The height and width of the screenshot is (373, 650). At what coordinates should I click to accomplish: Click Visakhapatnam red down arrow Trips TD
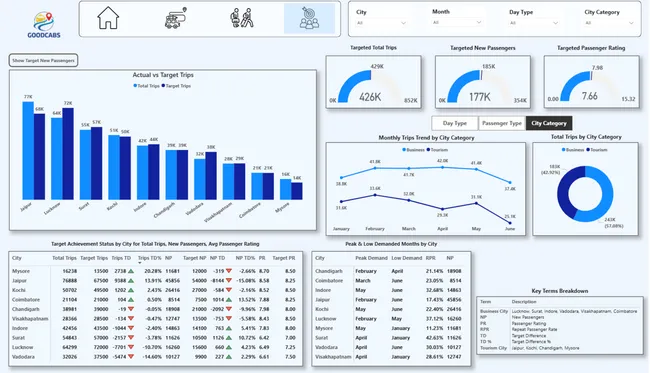[x=131, y=319]
